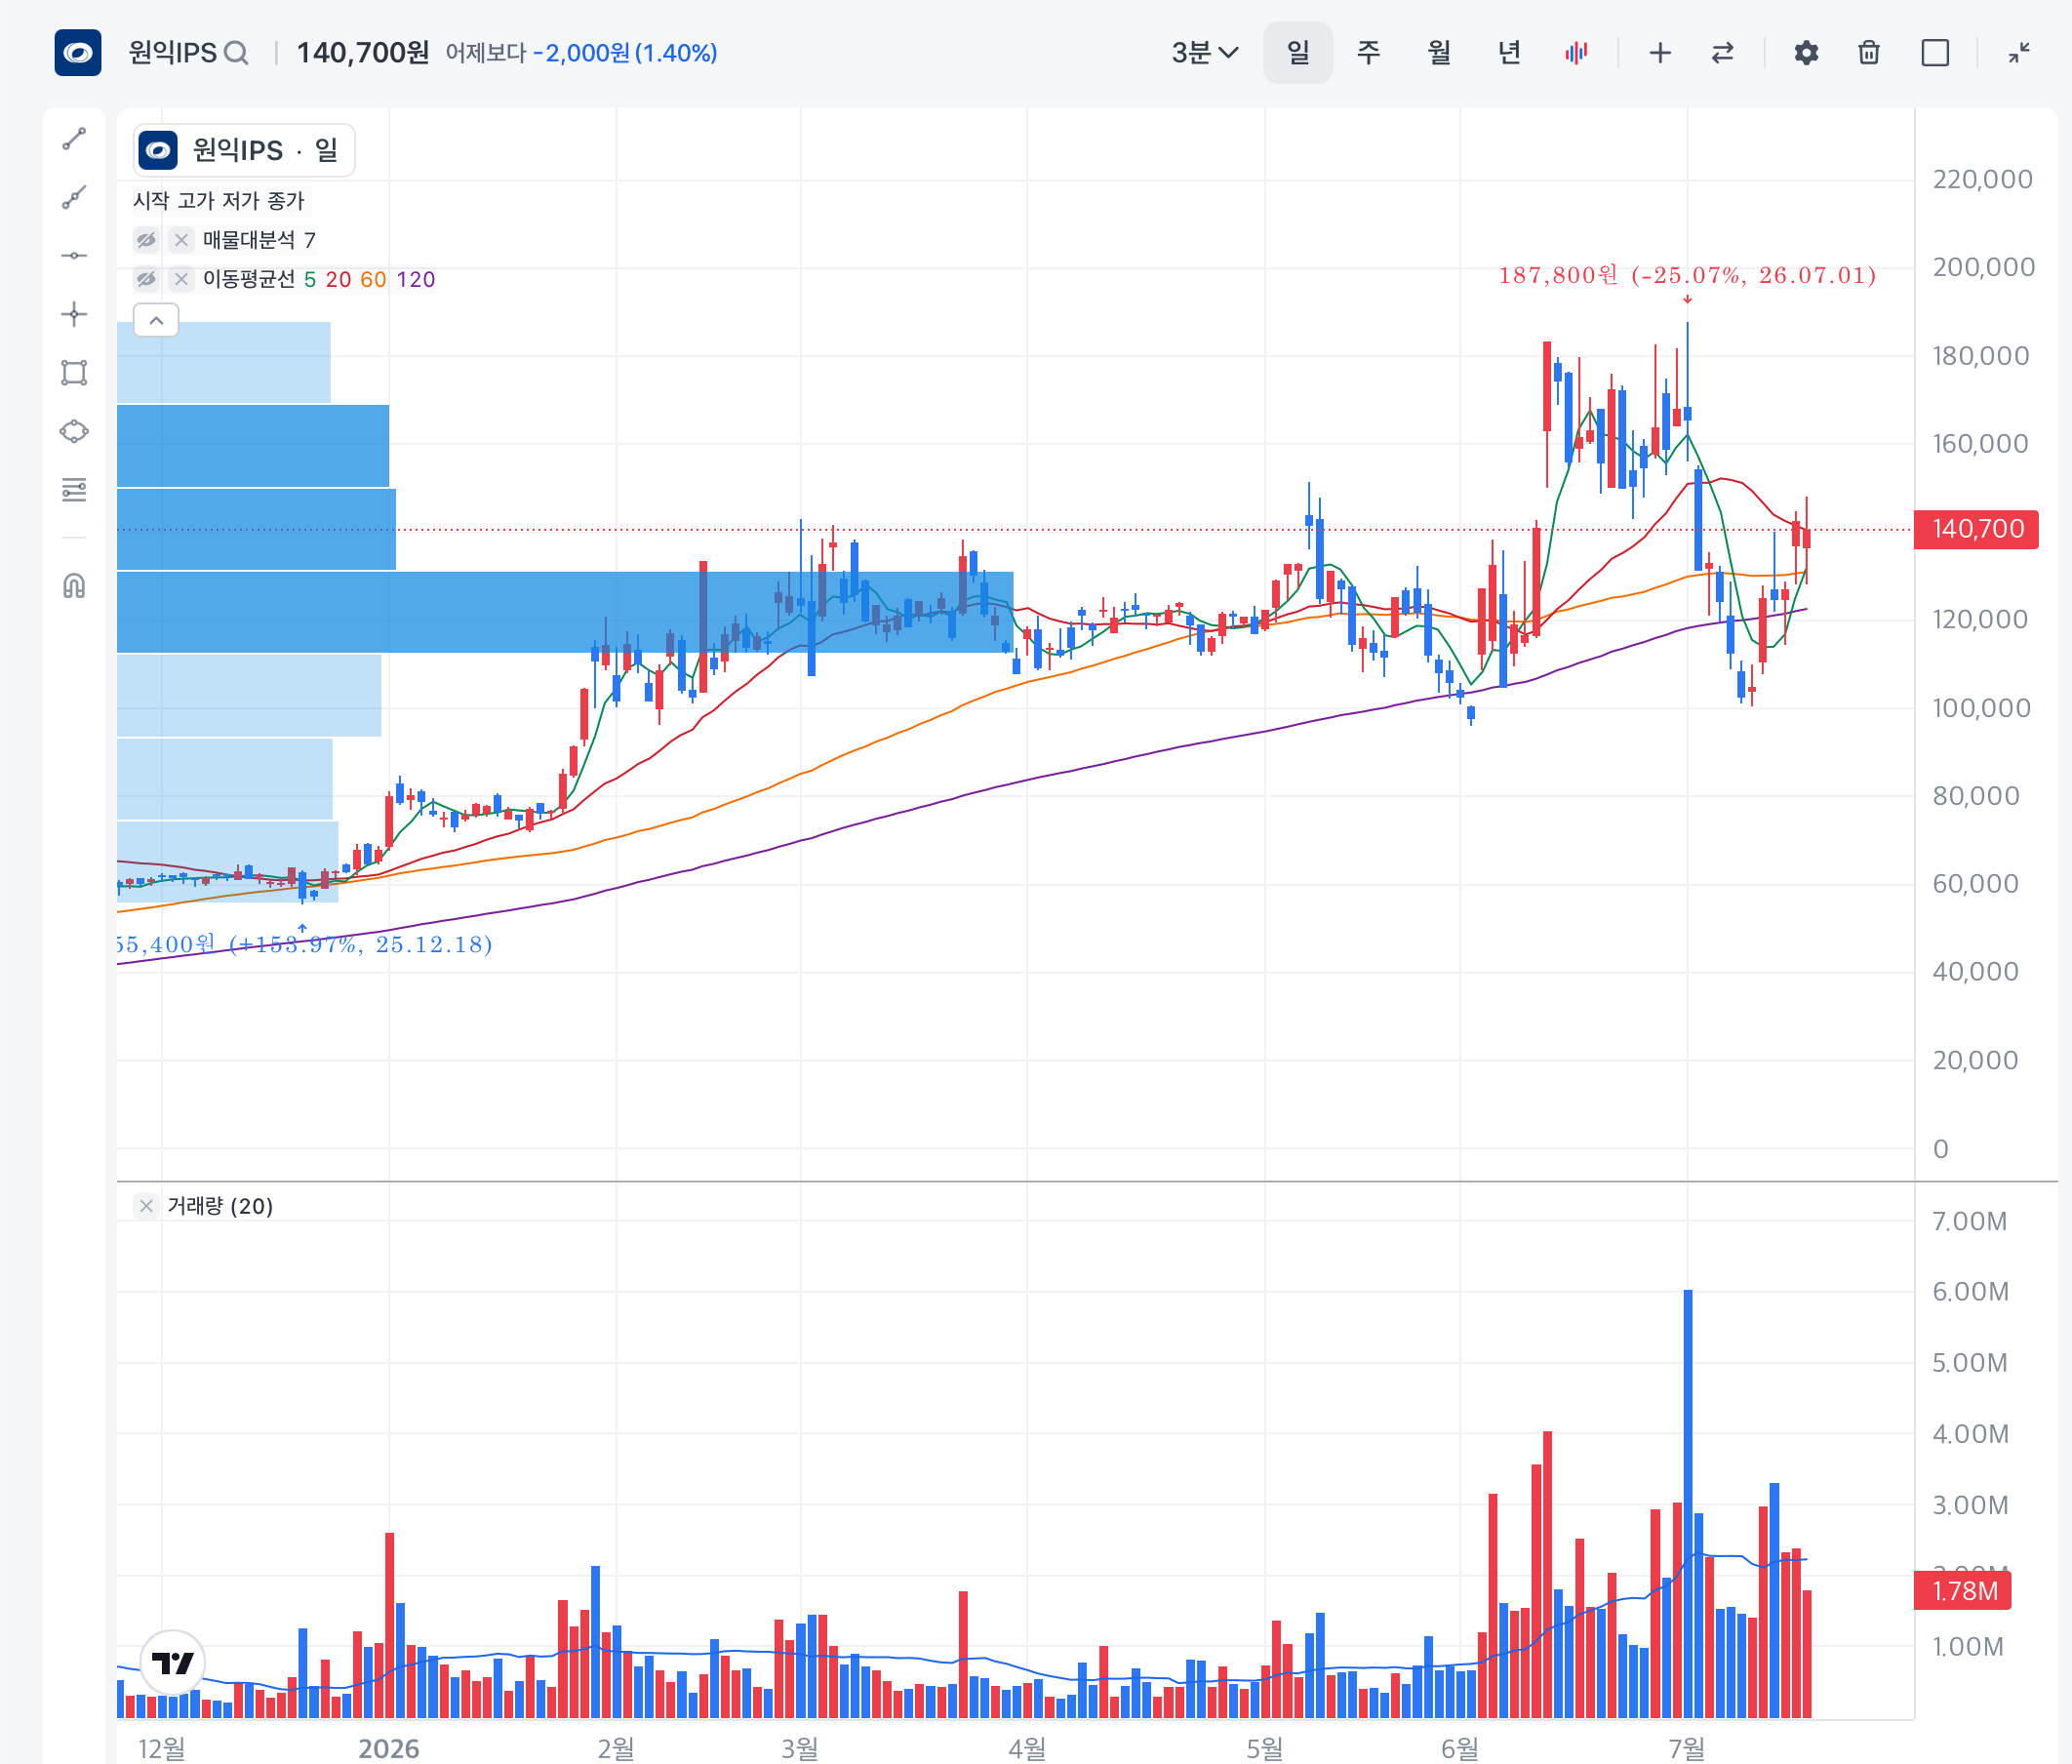Click the 7.00M volume axis label
The image size is (2072, 1764).
1969,1221
